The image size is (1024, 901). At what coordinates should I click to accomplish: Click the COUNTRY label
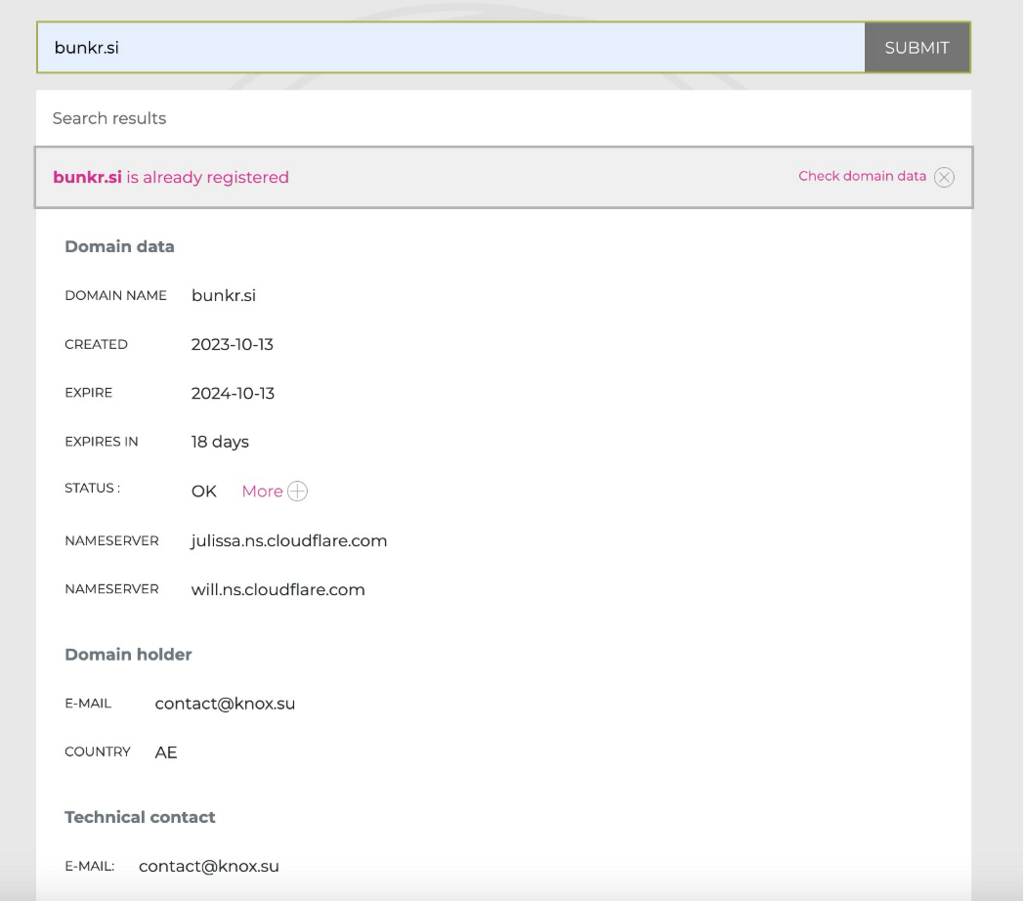point(97,751)
